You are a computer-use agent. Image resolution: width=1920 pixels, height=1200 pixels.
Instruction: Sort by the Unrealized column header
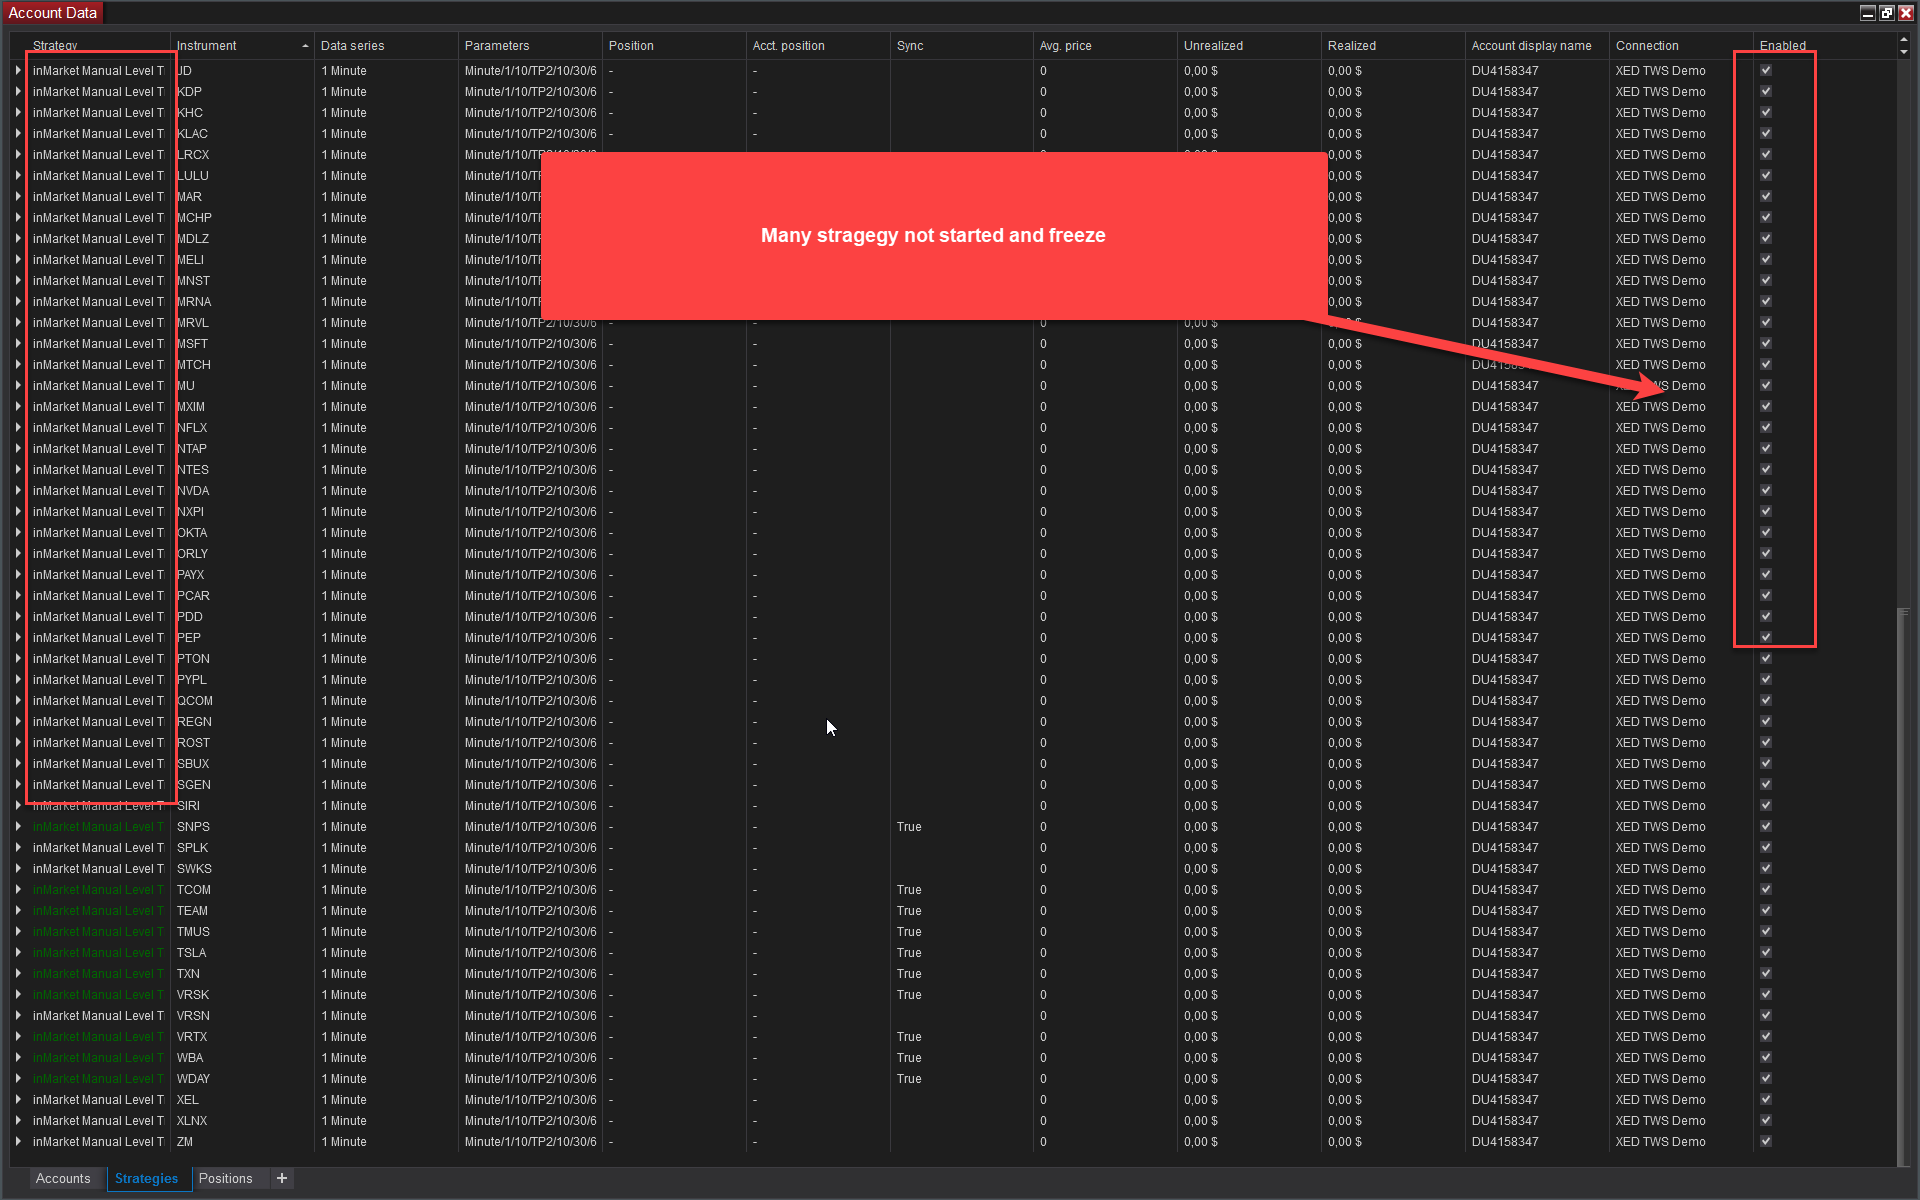1213,46
